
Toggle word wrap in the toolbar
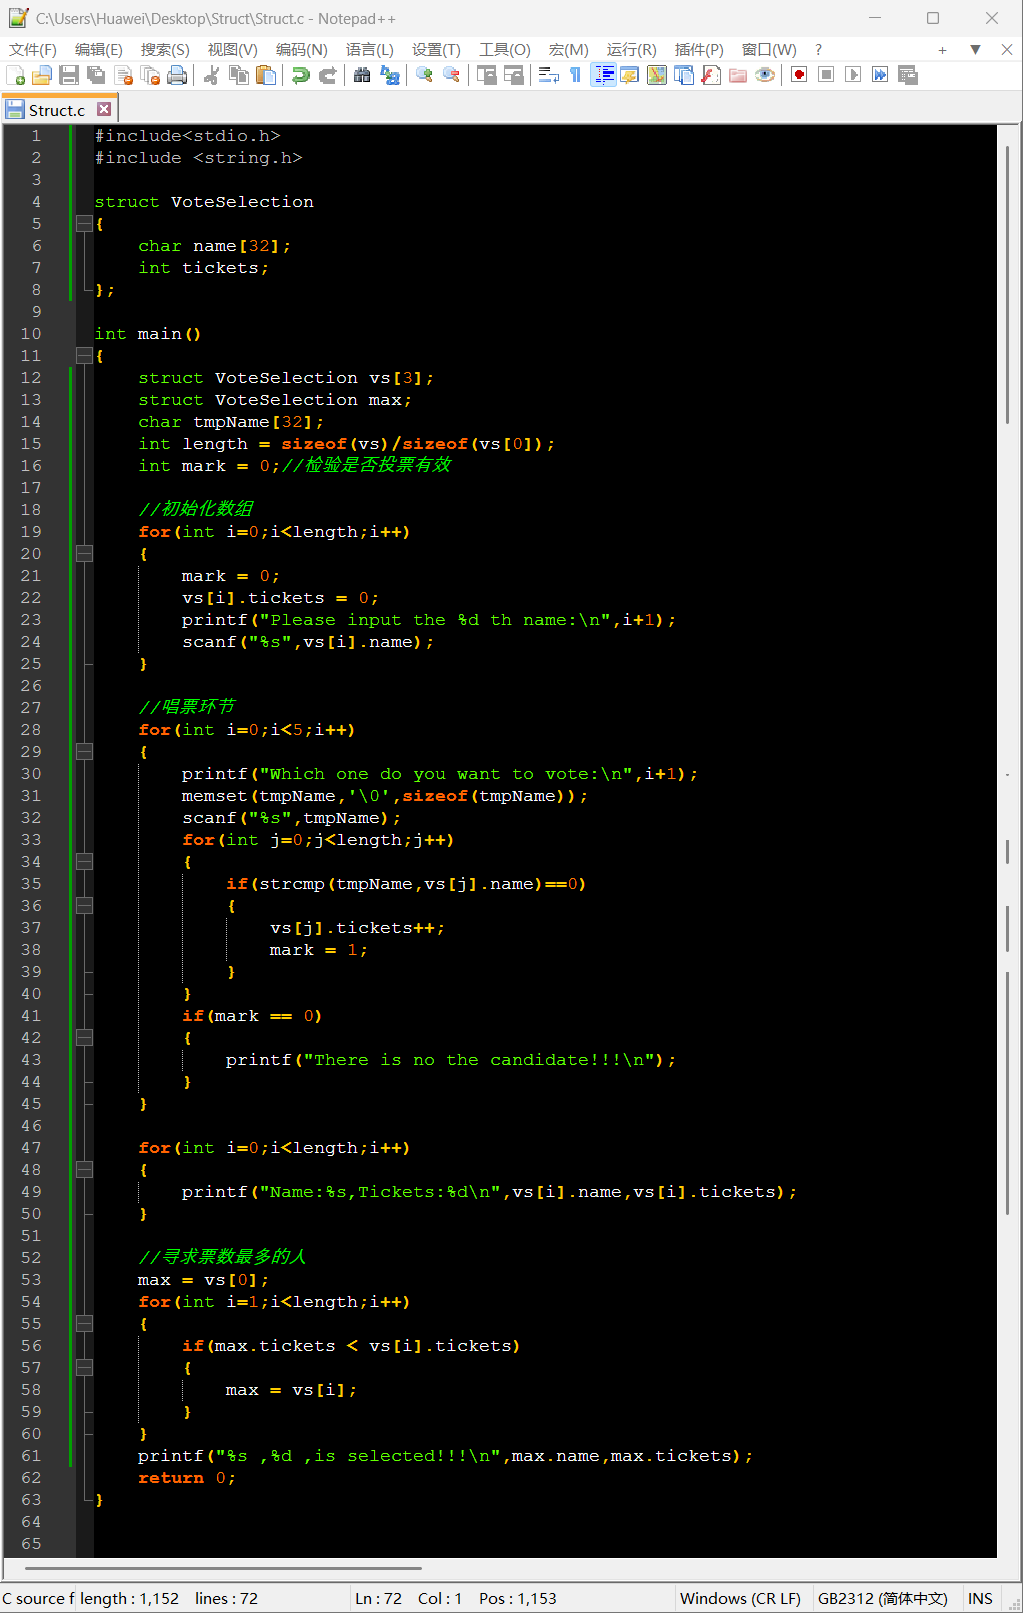548,75
